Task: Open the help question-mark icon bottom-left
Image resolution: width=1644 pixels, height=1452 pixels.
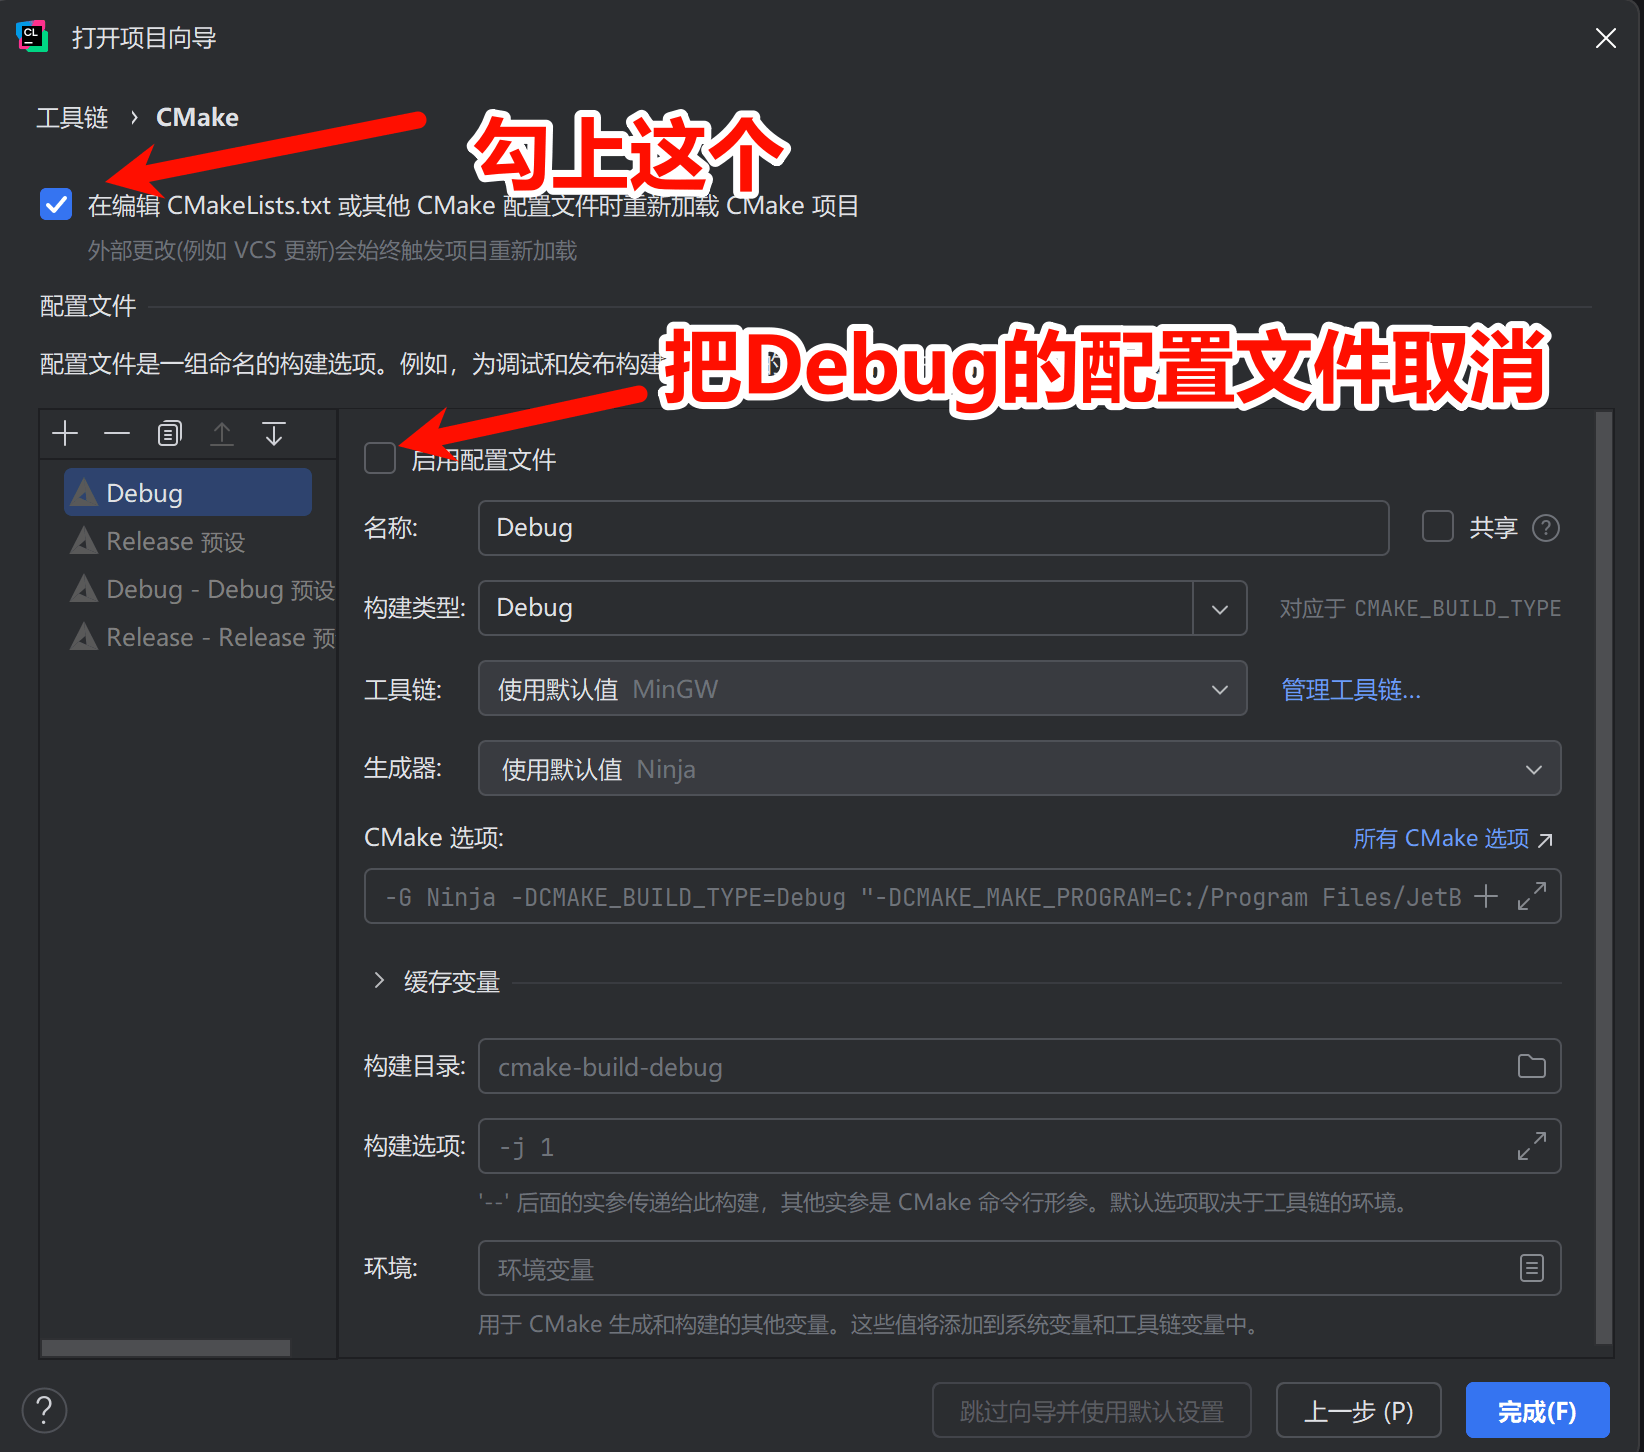Action: (x=44, y=1409)
